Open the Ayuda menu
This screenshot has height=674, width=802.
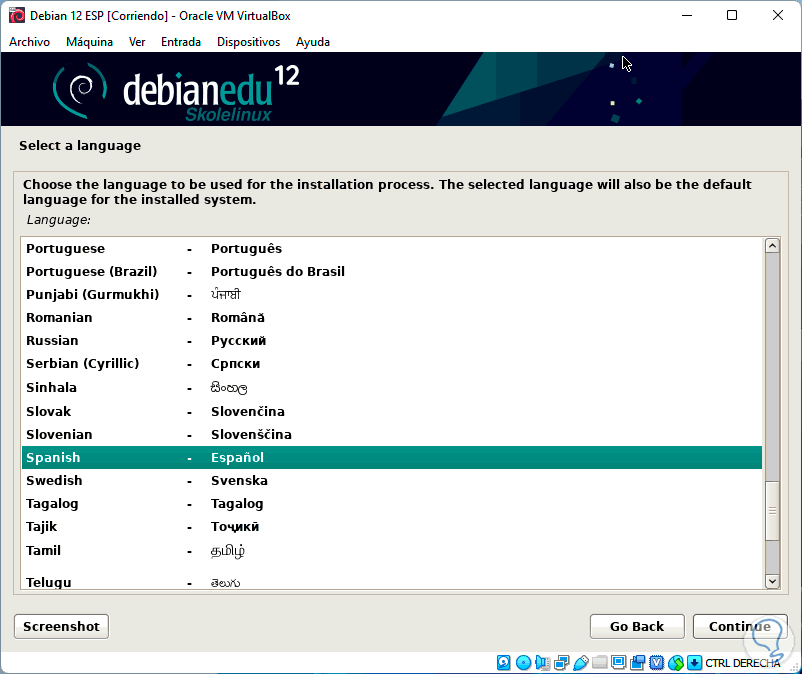313,42
